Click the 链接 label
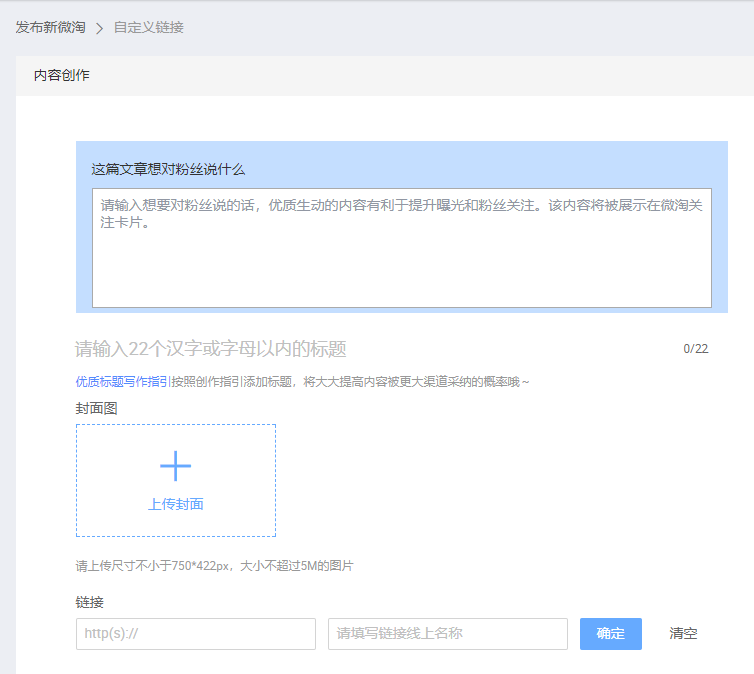The image size is (754, 674). tap(89, 602)
